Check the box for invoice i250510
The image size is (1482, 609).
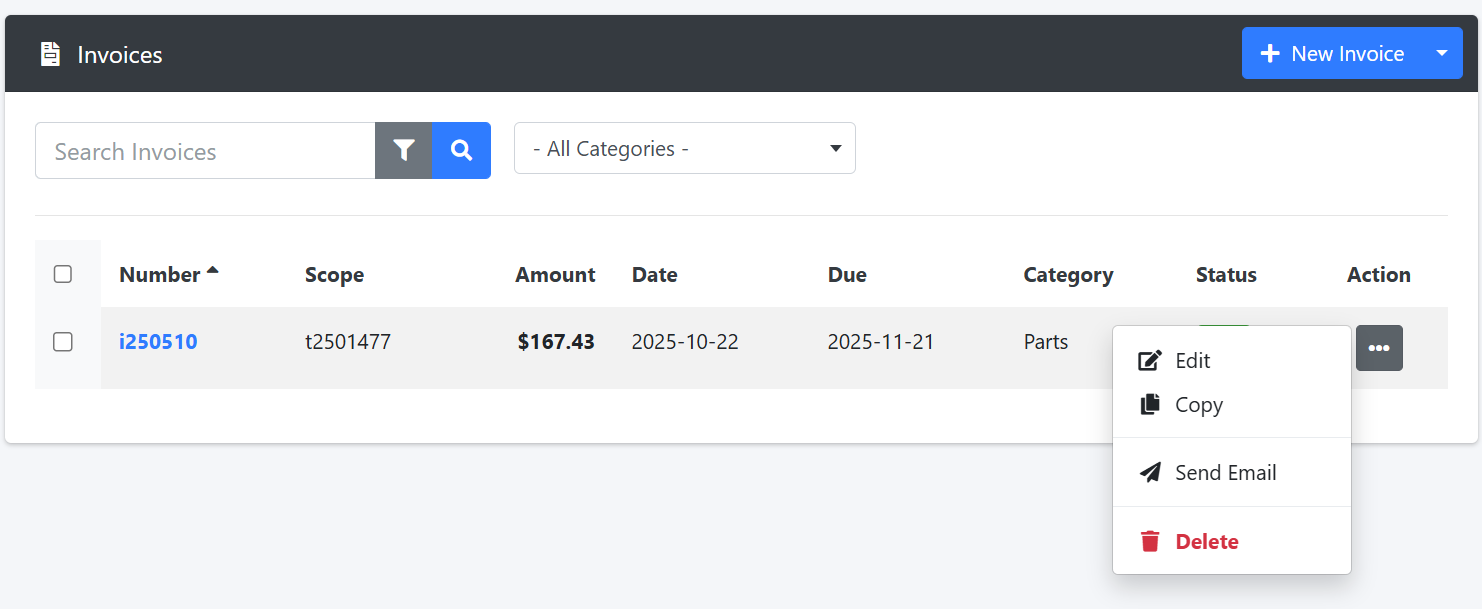tap(63, 342)
